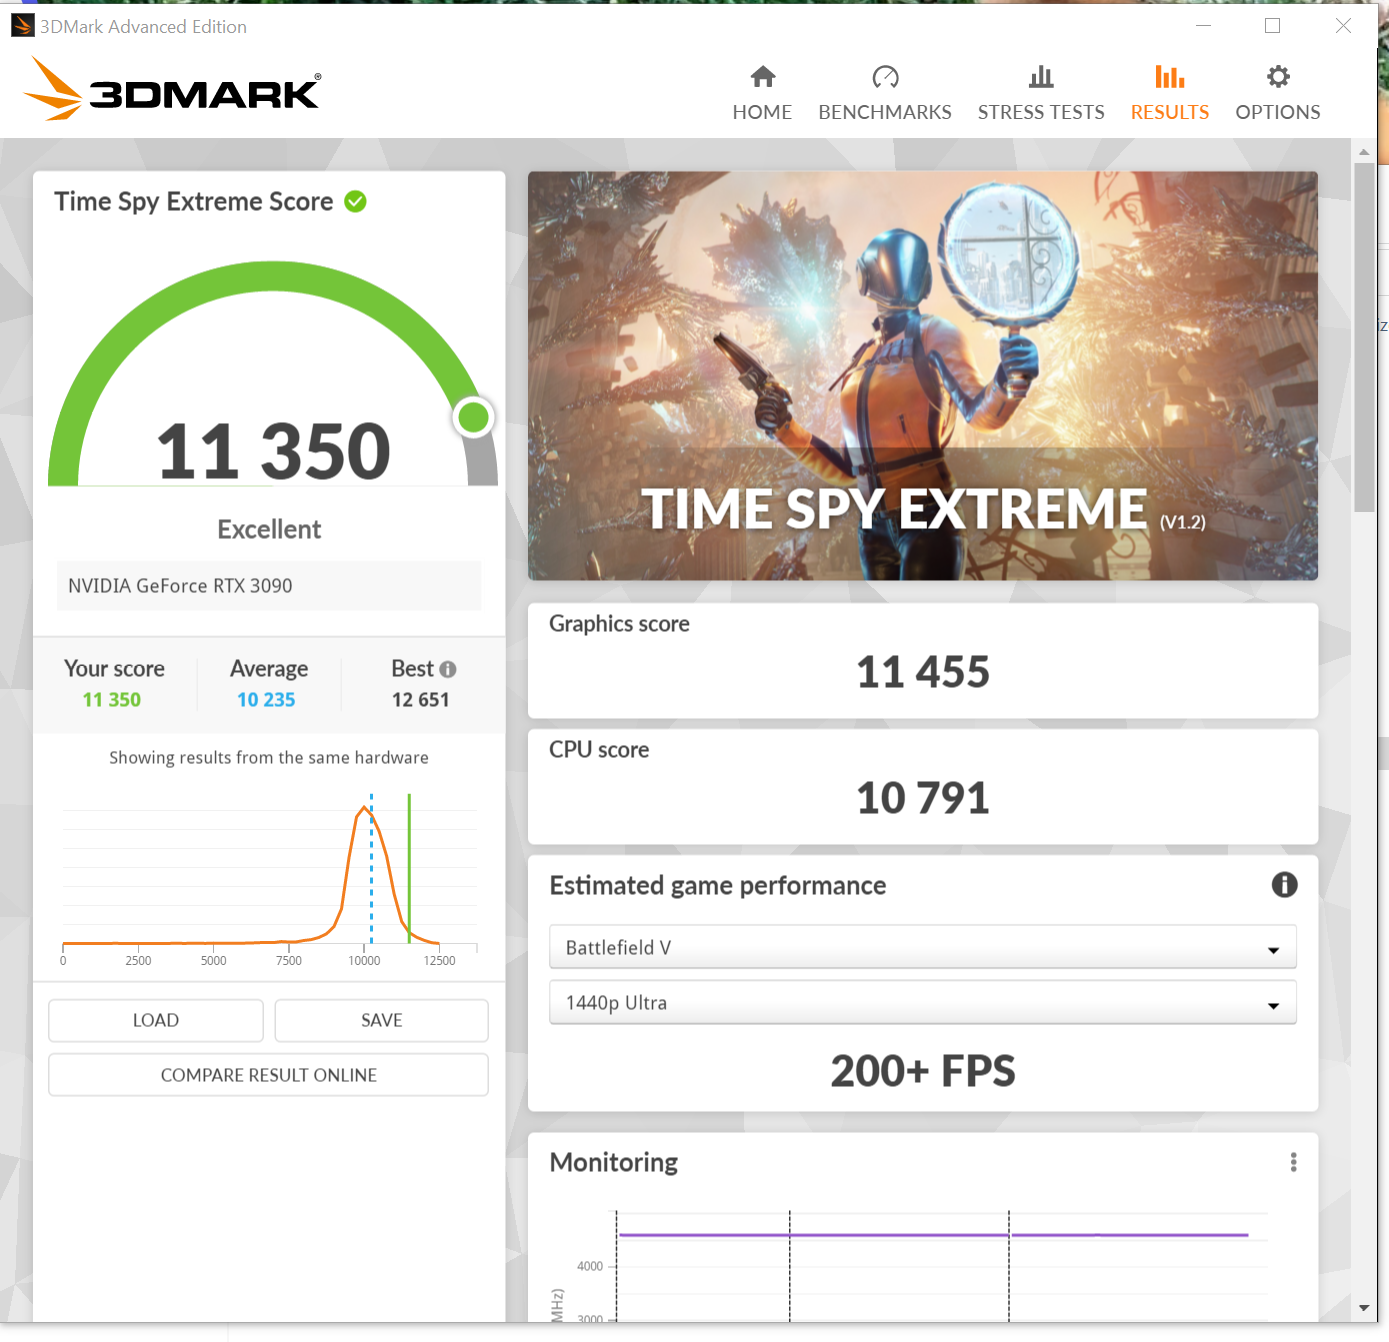Image resolution: width=1389 pixels, height=1342 pixels.
Task: Click the Time Spy Extreme Score heading
Action: click(x=193, y=202)
